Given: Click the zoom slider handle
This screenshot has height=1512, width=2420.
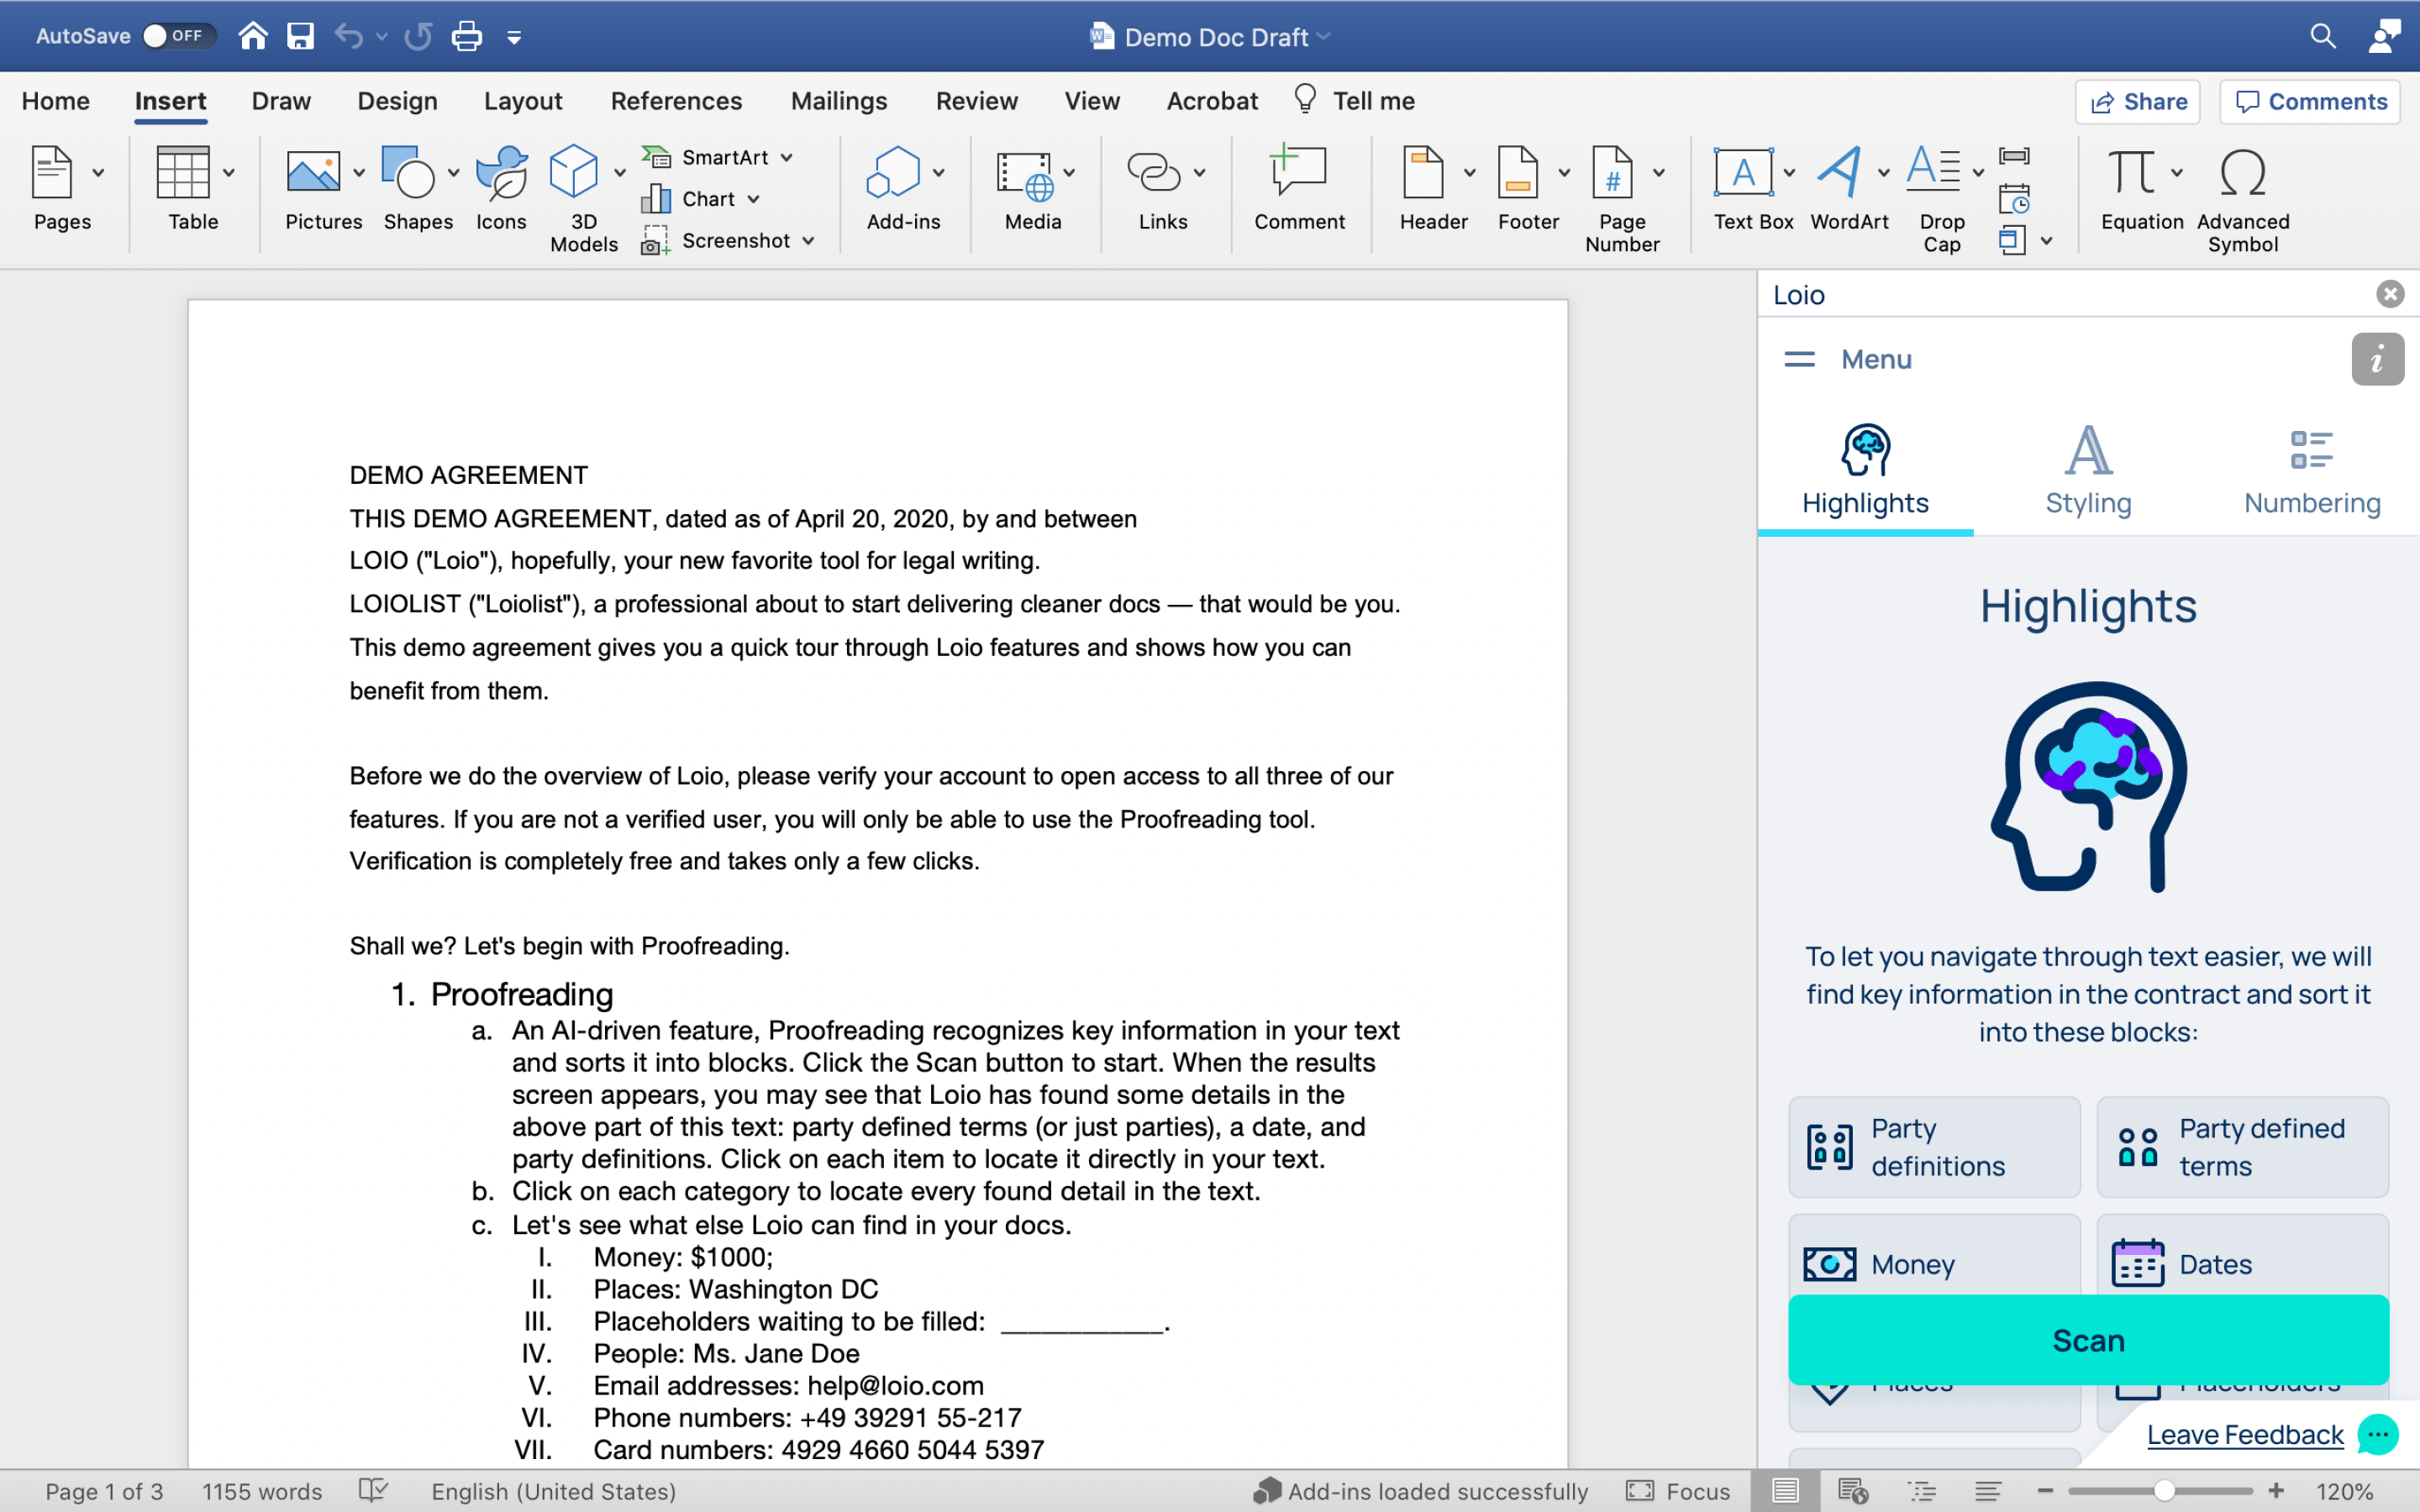Looking at the screenshot, I should click(2164, 1491).
